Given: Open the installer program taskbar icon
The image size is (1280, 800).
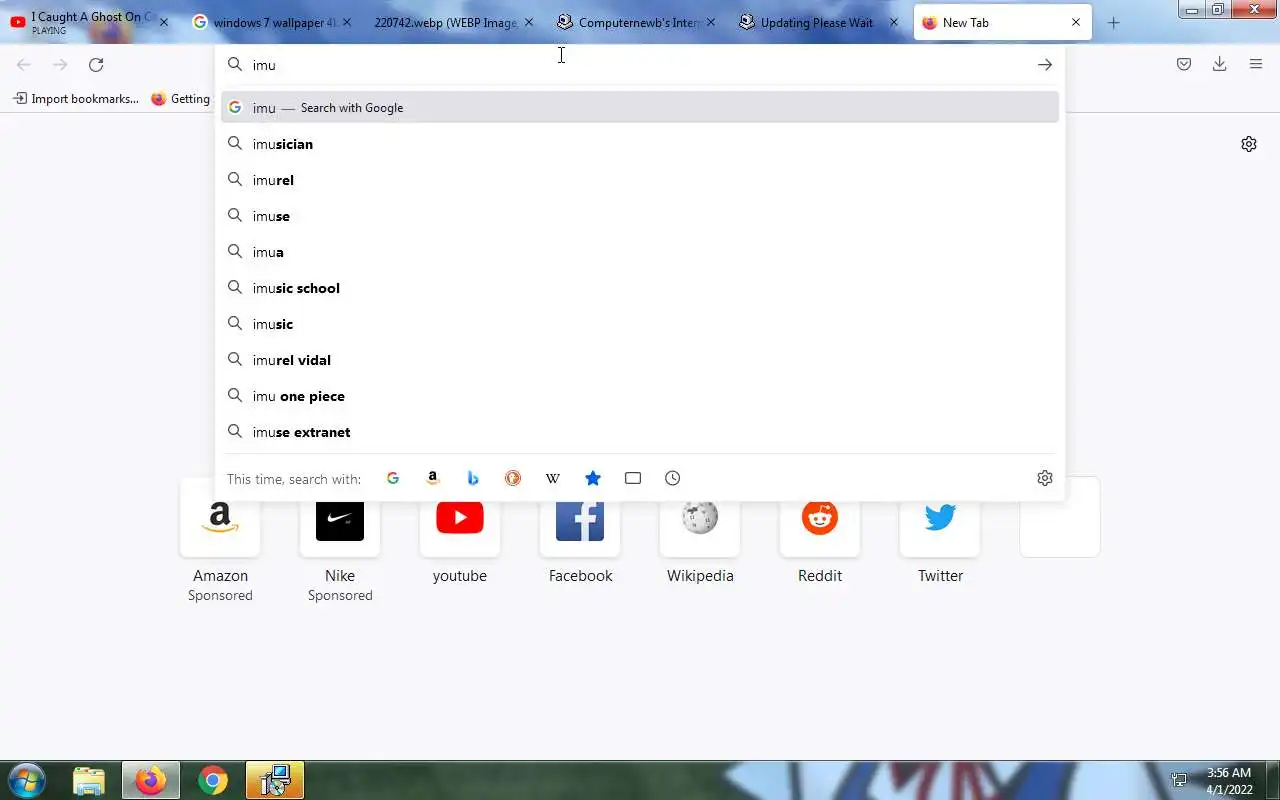Looking at the screenshot, I should pyautogui.click(x=274, y=780).
